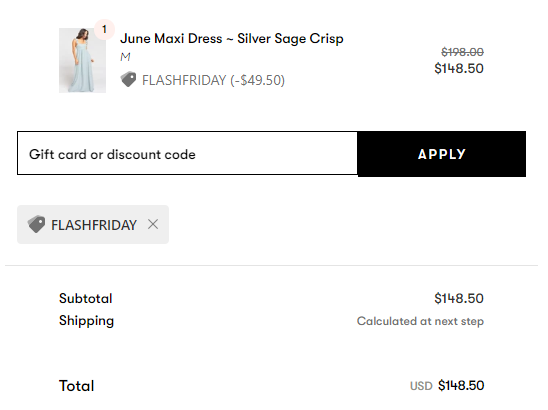Click the FLASHFRIDAY applied code chip label

pyautogui.click(x=94, y=225)
